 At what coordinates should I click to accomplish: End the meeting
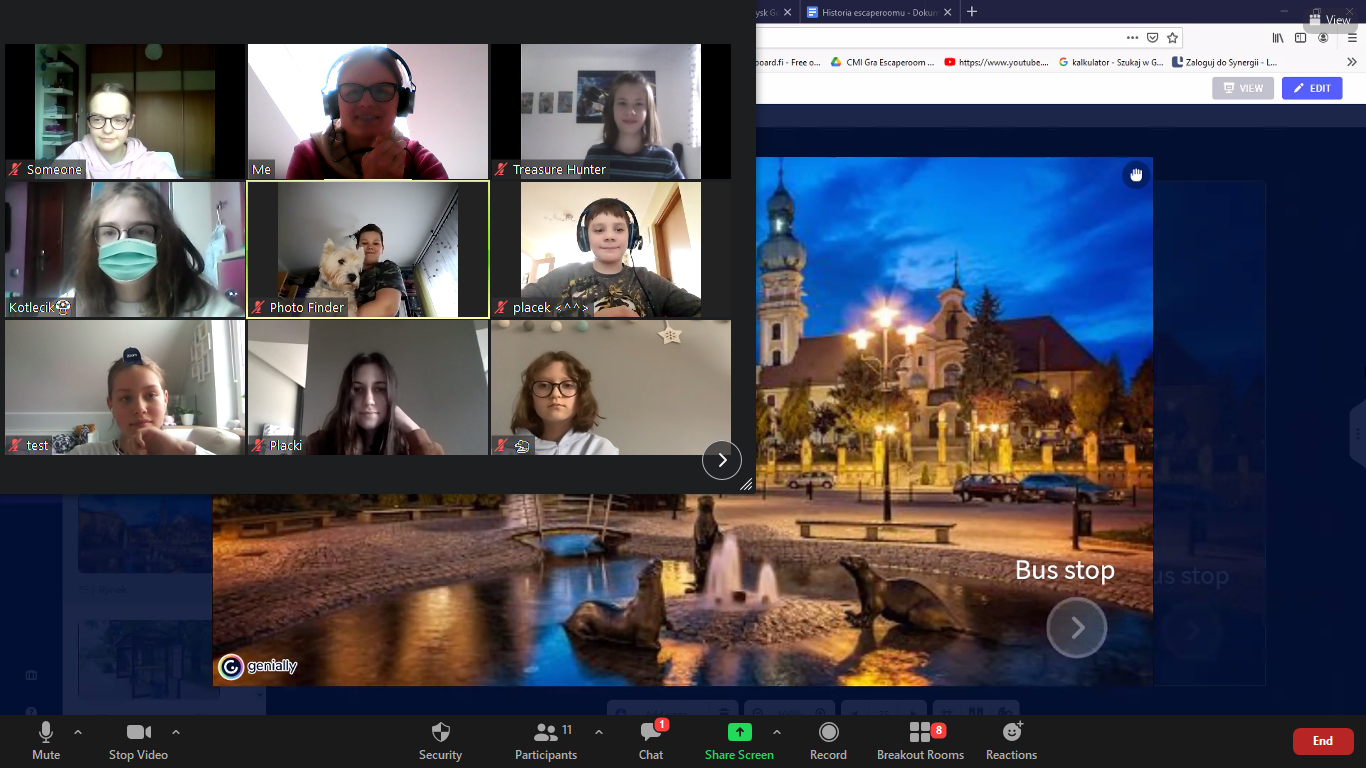coord(1322,741)
